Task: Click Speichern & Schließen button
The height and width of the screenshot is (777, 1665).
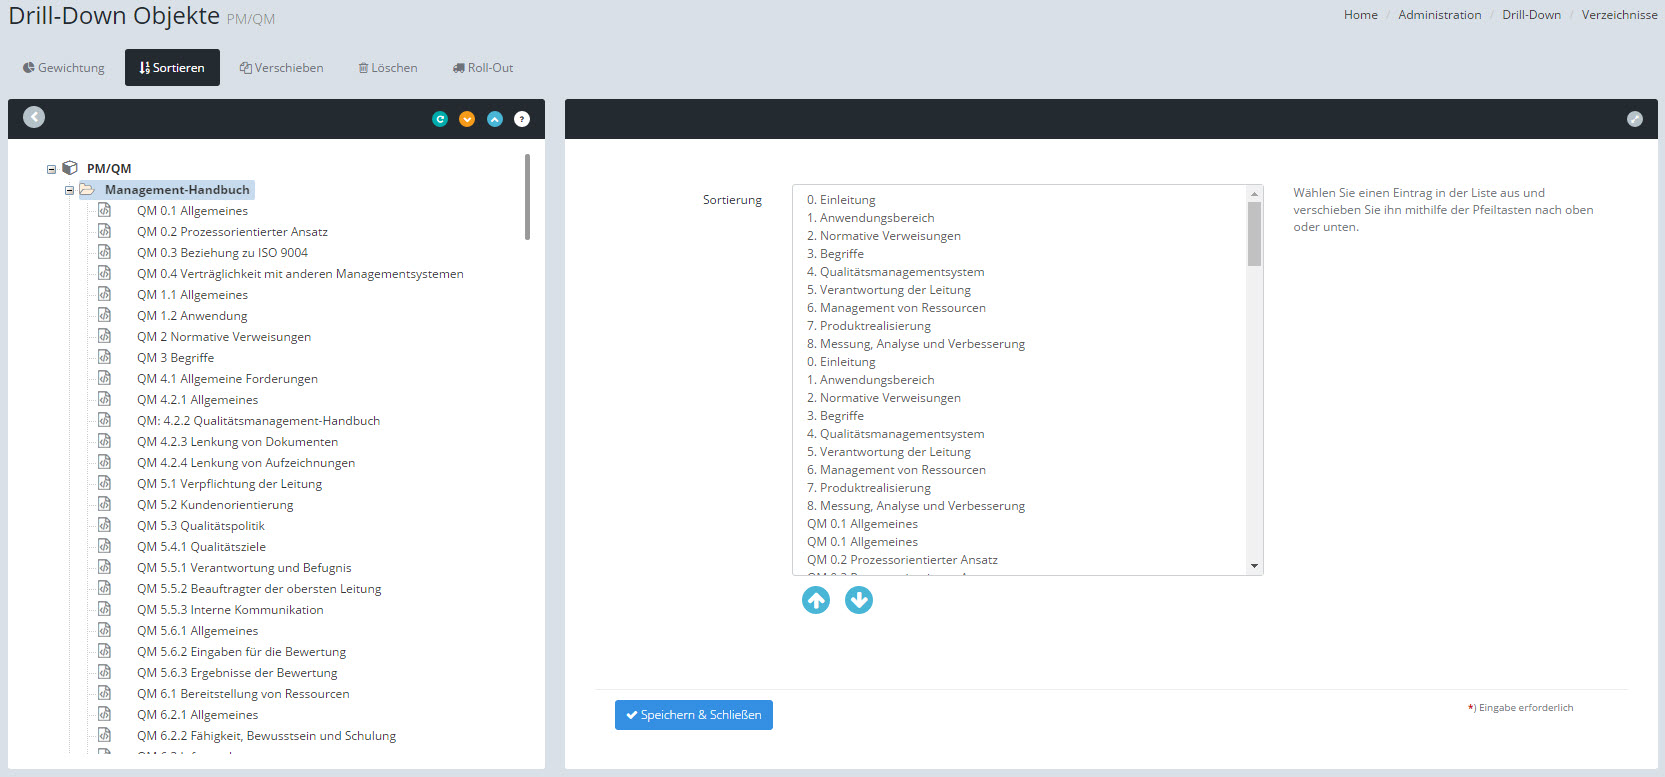Action: 693,715
